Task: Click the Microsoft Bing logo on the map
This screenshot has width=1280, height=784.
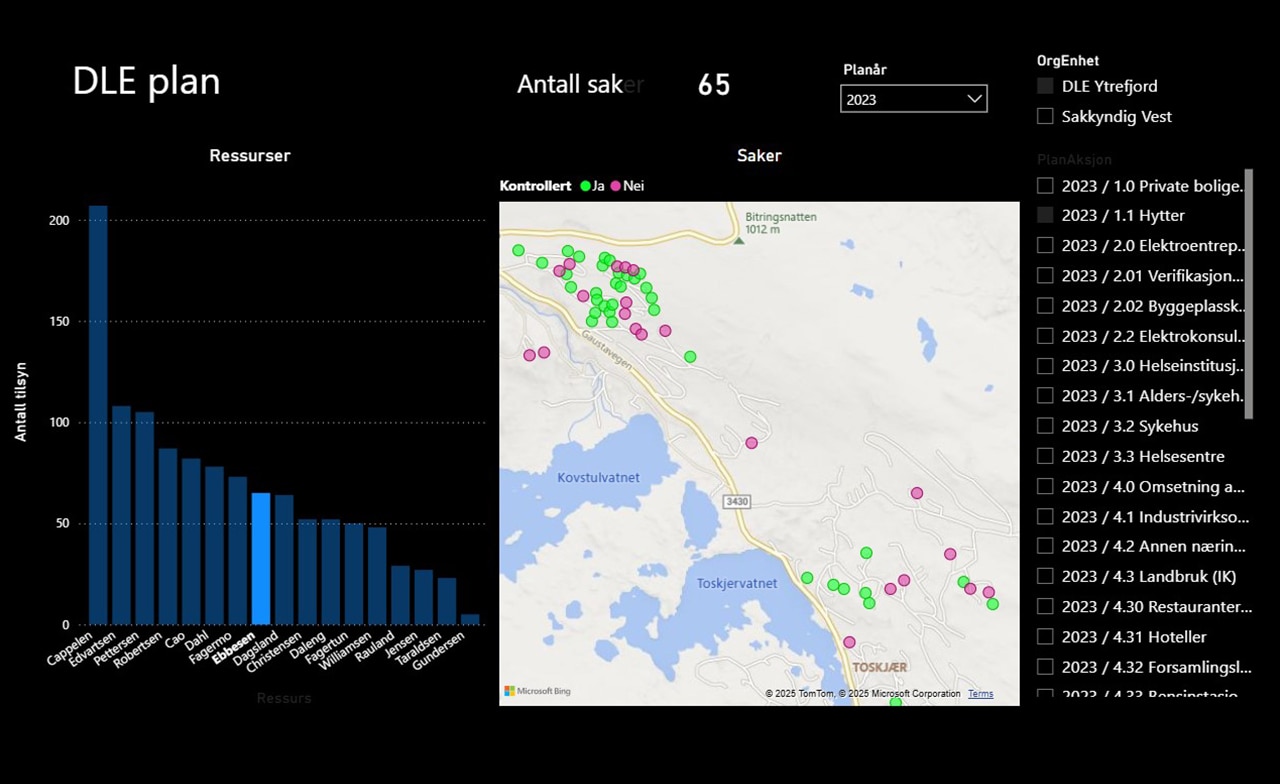Action: pos(537,691)
